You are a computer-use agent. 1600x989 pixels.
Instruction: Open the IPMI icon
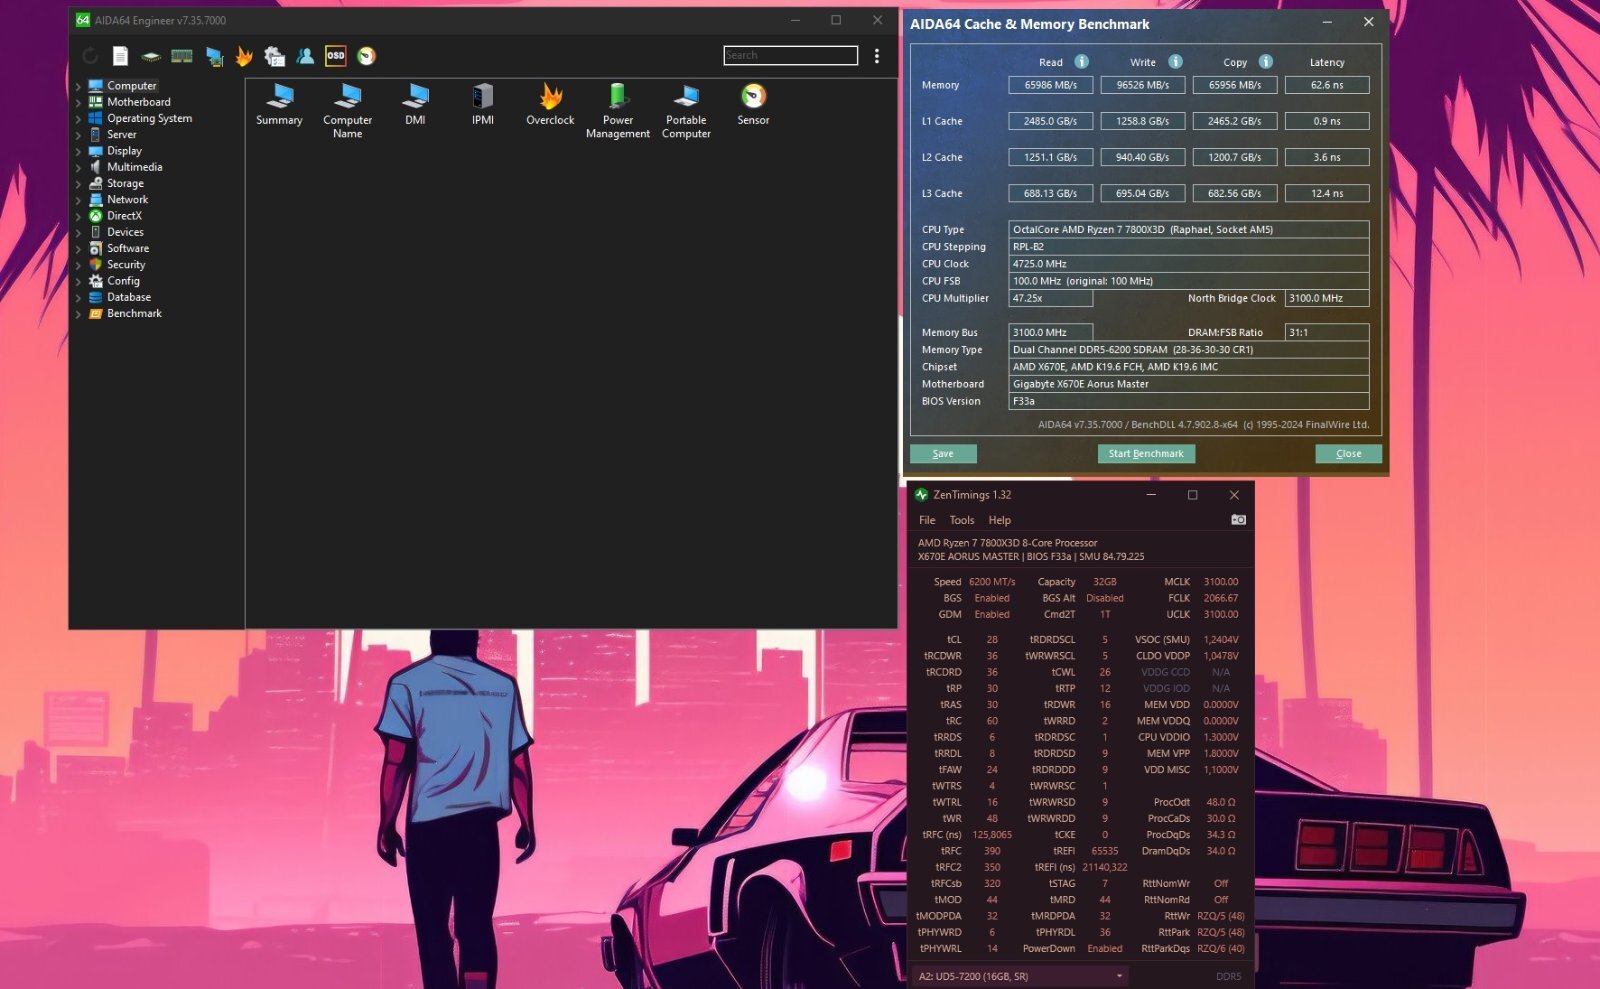pyautogui.click(x=483, y=104)
